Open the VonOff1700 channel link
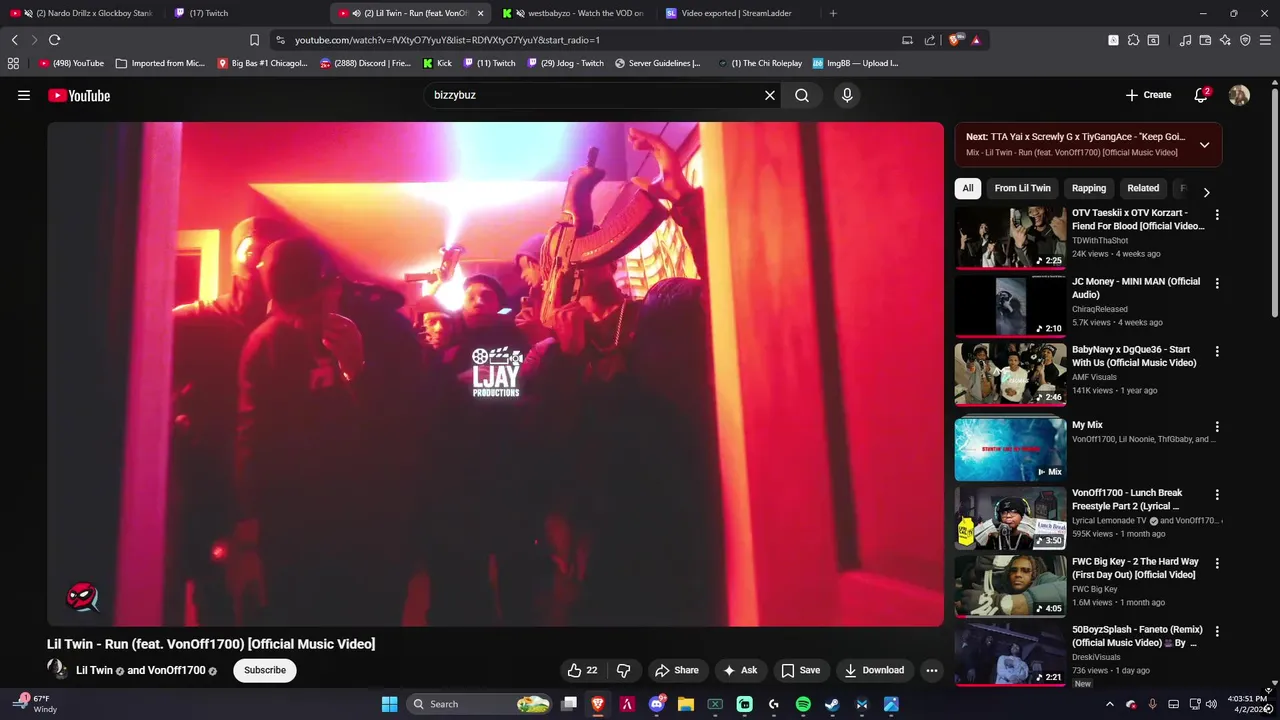 176,670
